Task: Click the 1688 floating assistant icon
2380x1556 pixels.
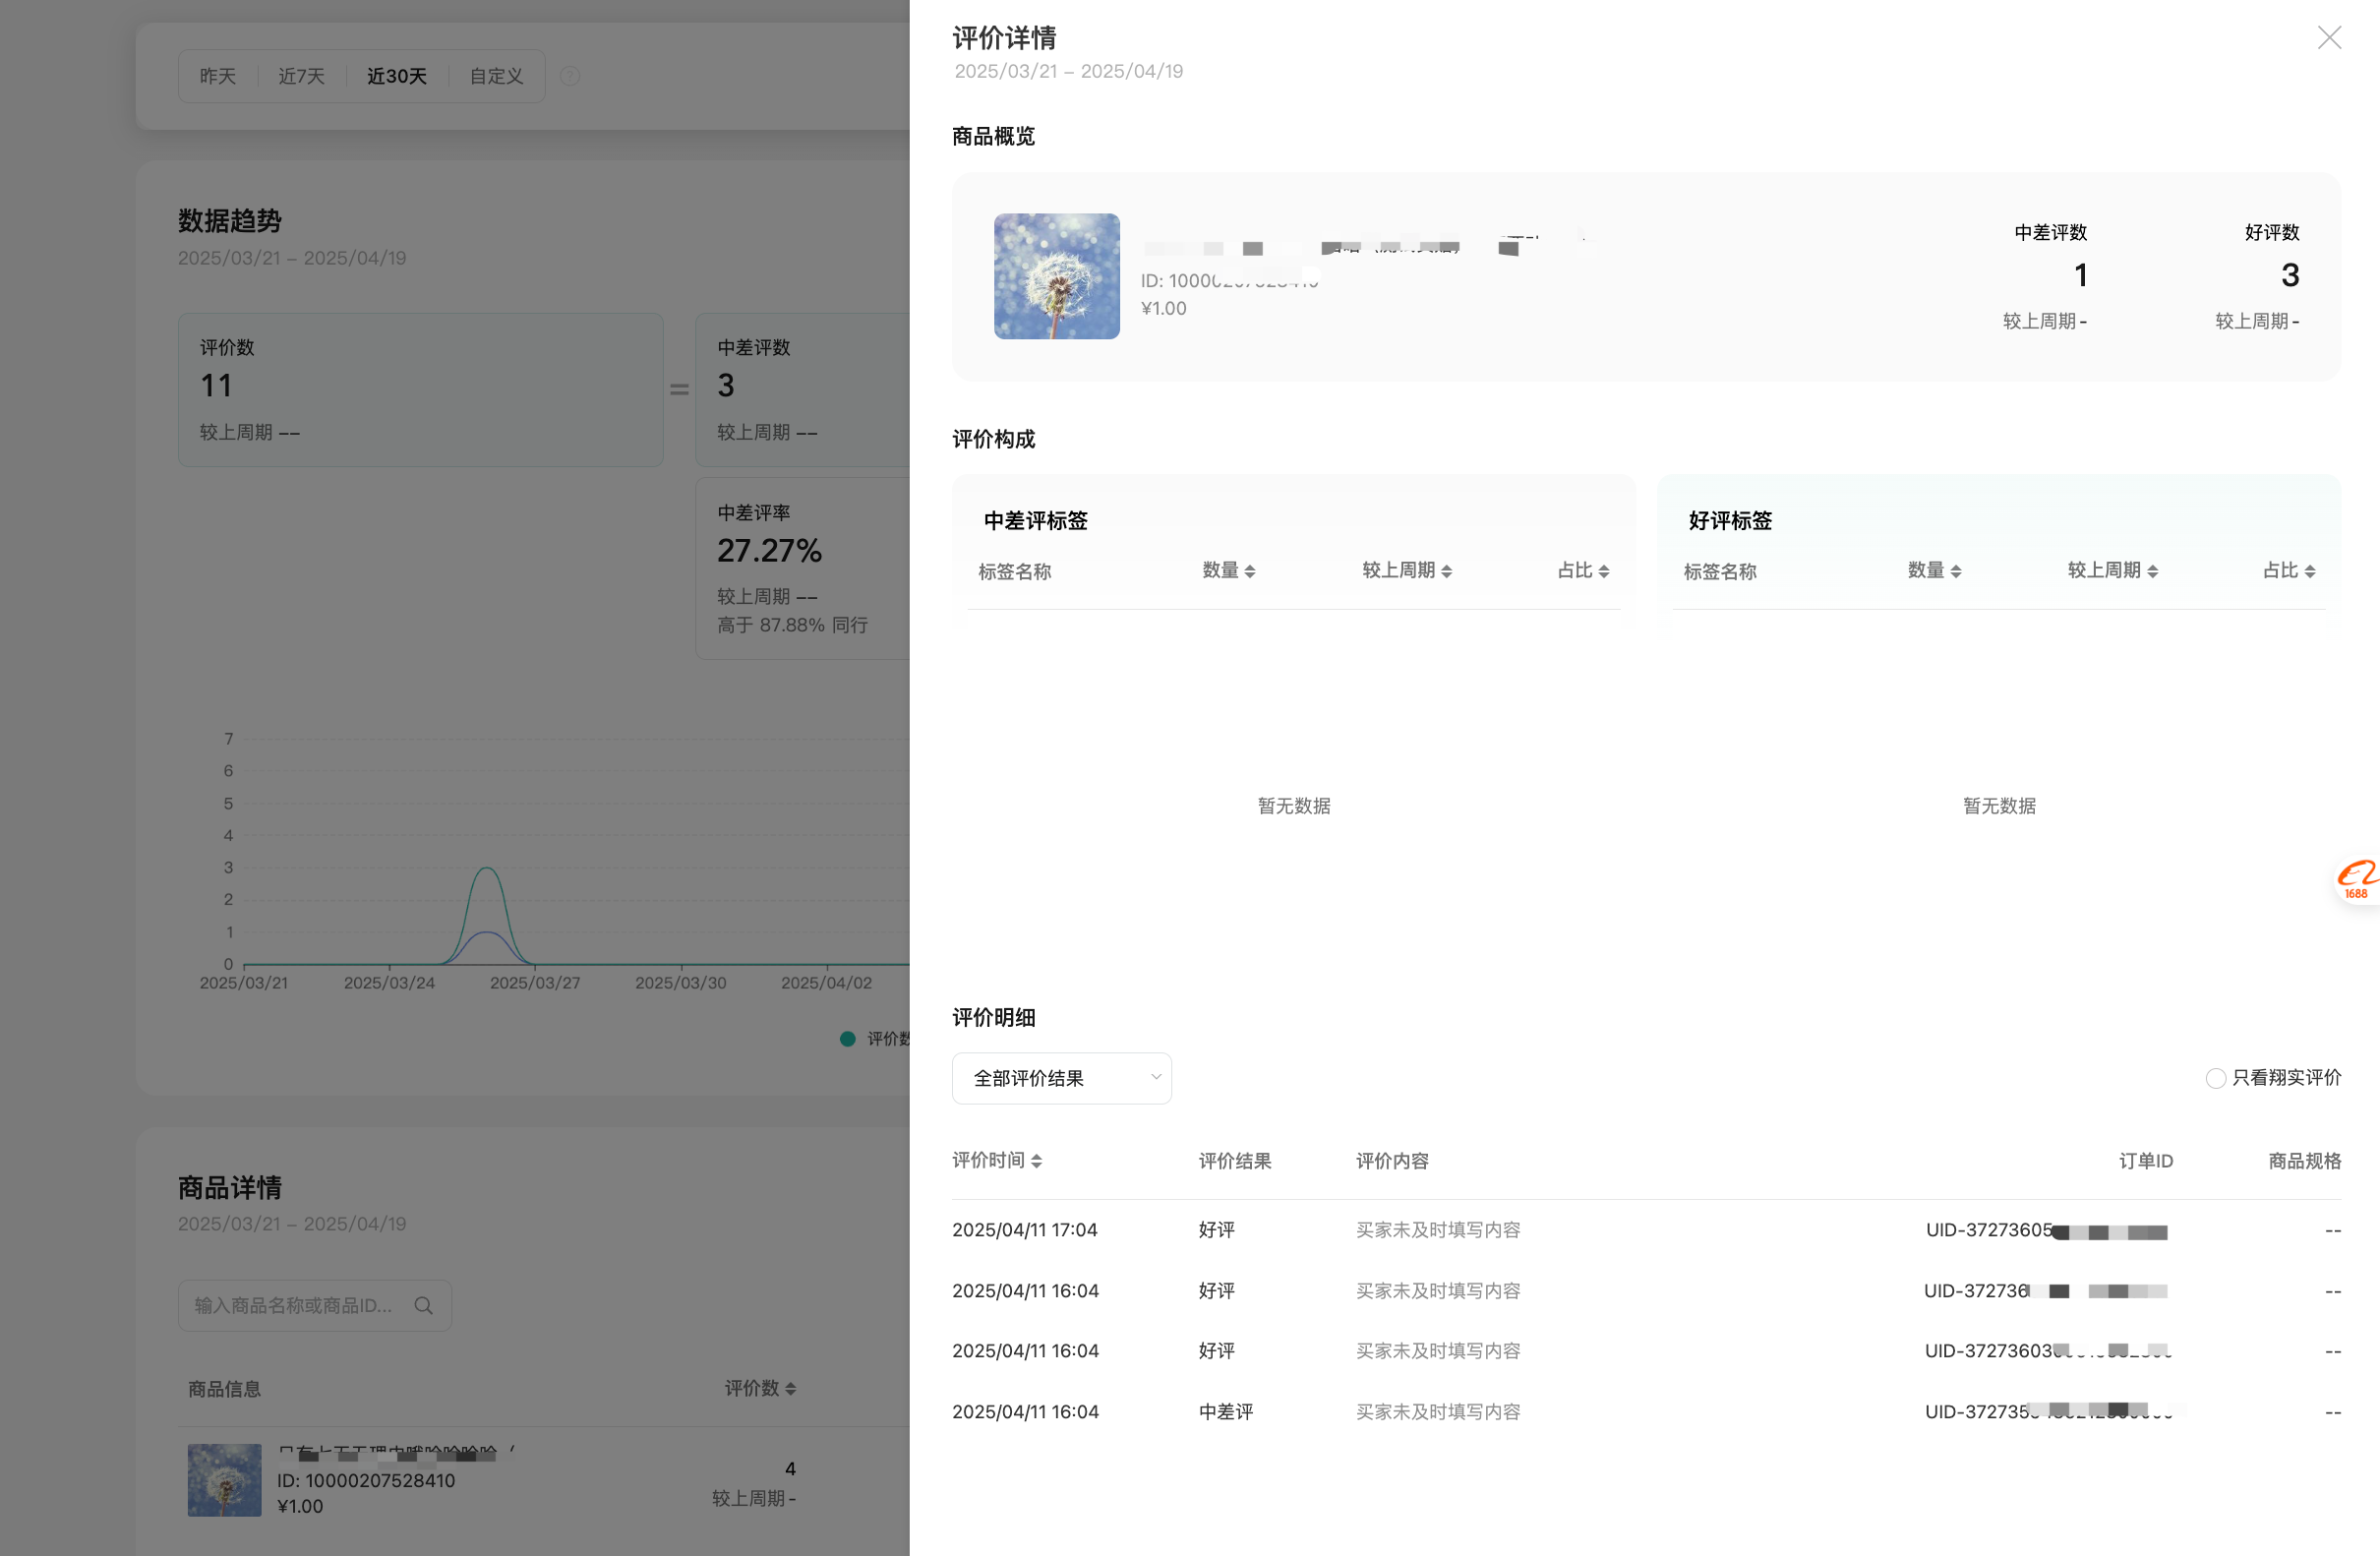Action: [x=2356, y=879]
